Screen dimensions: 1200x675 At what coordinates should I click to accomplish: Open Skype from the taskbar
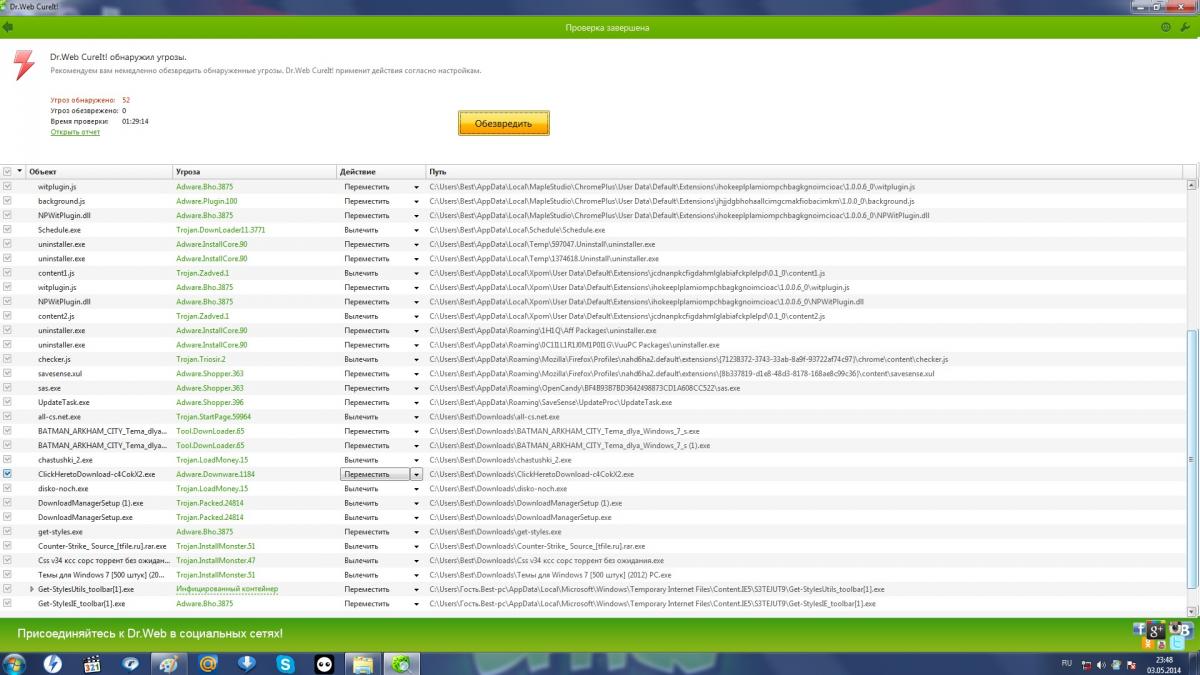click(286, 663)
